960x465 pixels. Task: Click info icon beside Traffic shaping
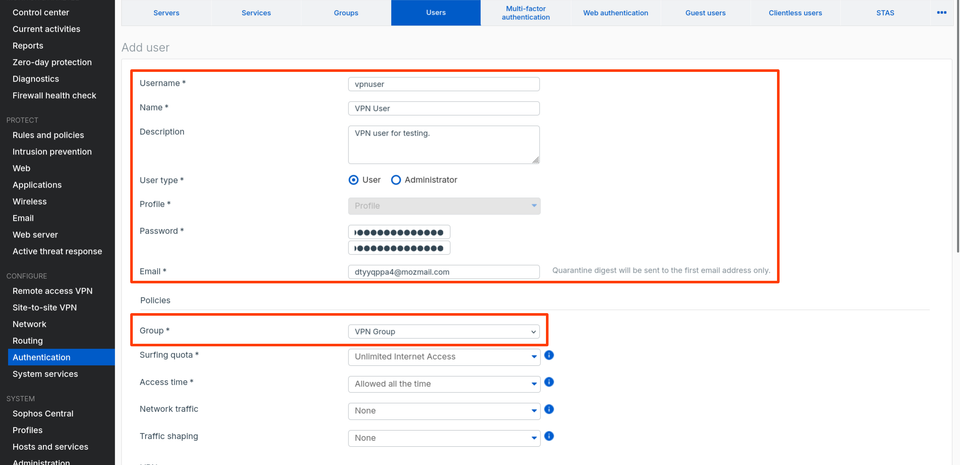(x=549, y=436)
